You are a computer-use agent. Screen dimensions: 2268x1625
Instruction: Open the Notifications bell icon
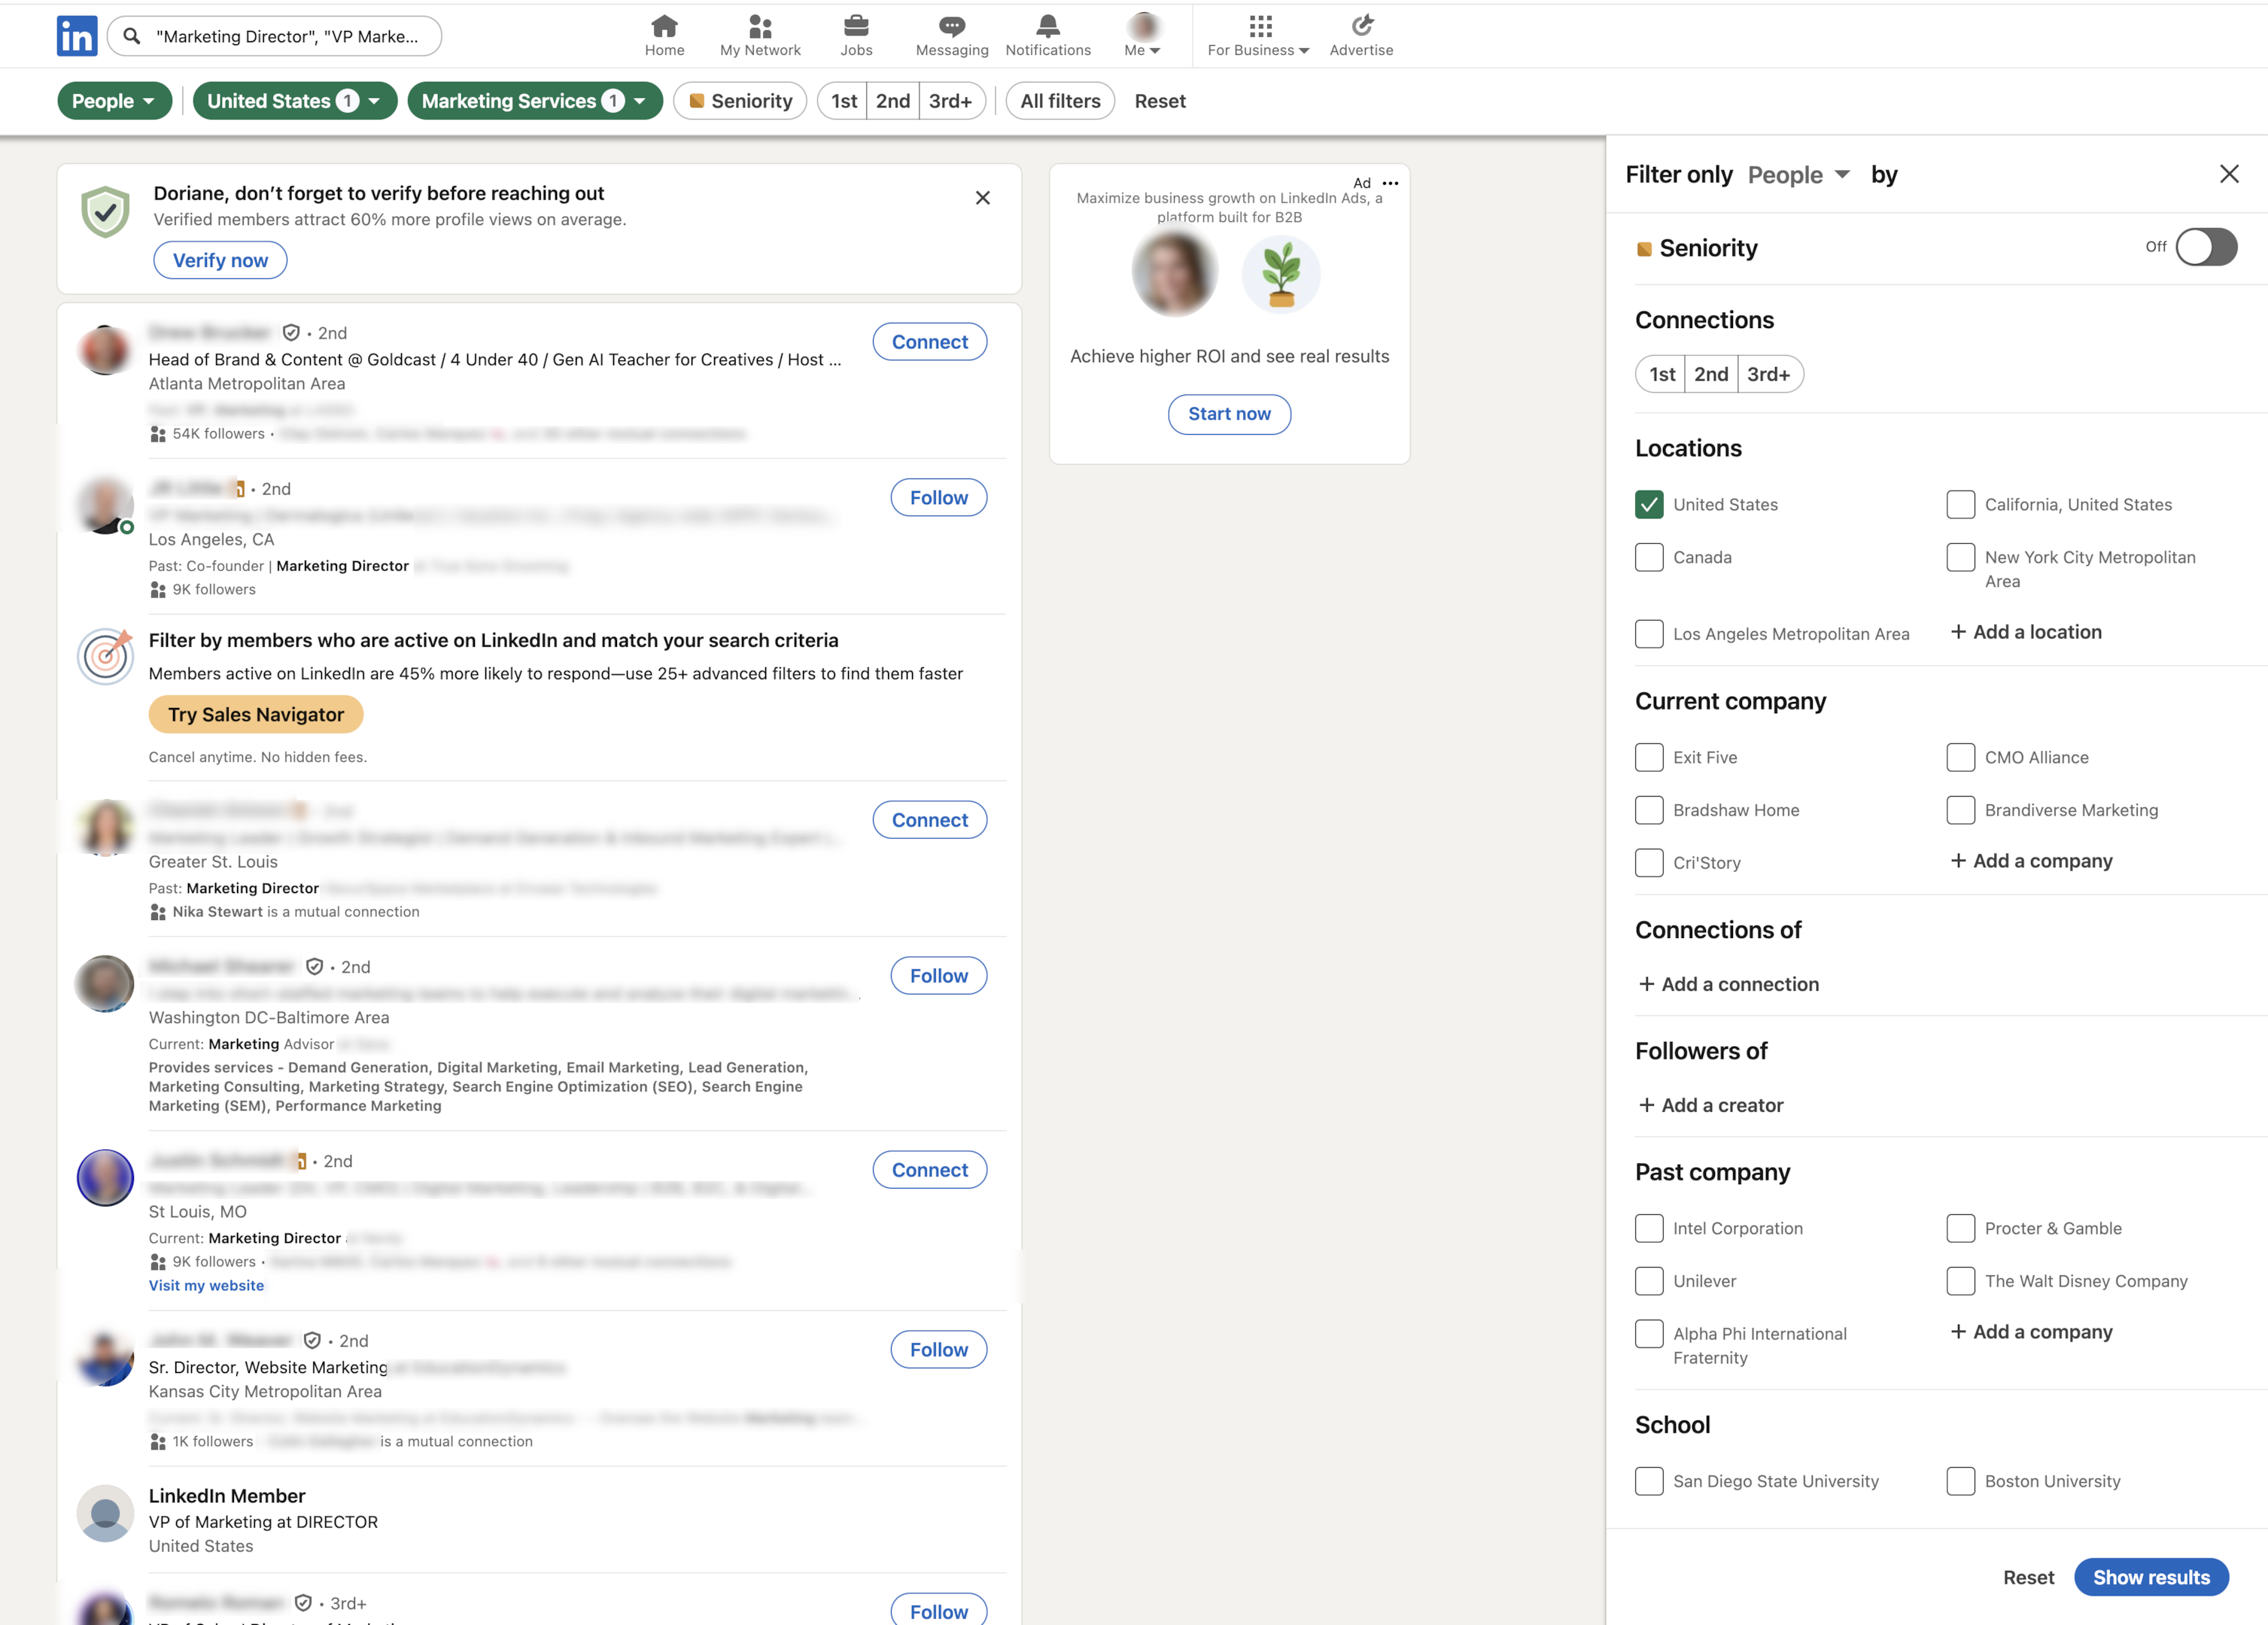[x=1047, y=26]
